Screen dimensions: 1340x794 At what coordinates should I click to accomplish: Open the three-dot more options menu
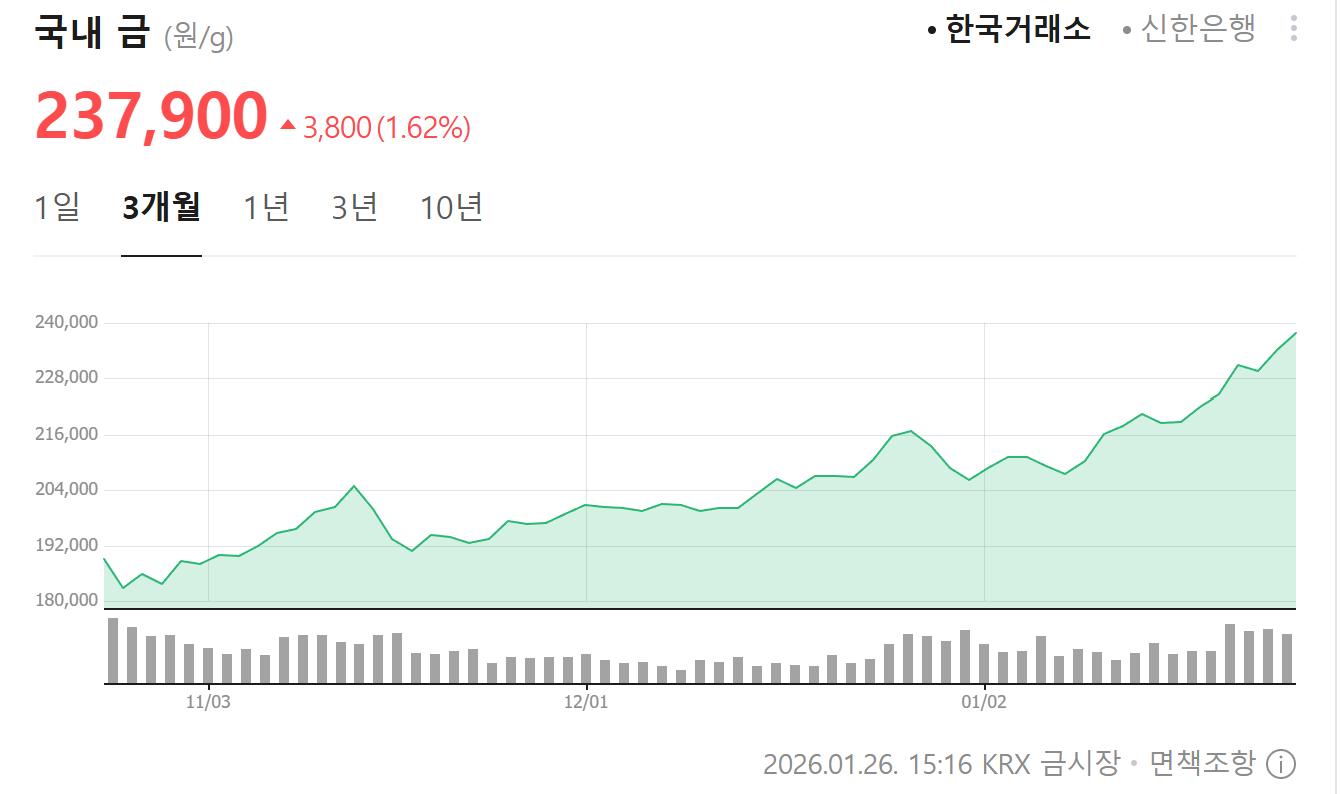(x=1293, y=29)
